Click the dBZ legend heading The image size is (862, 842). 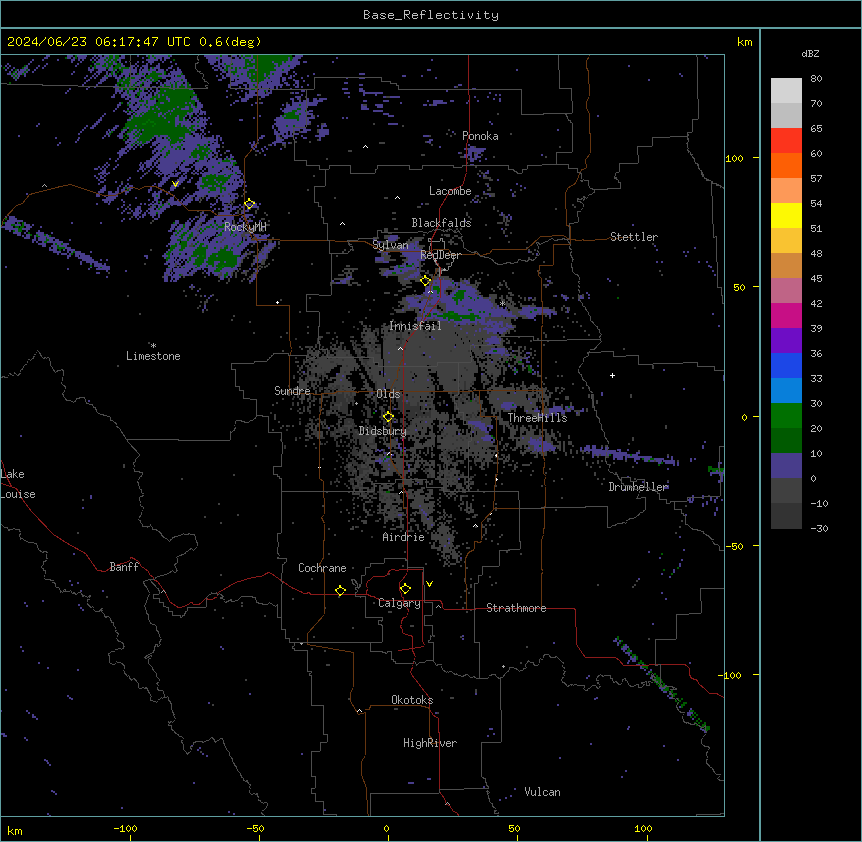pyautogui.click(x=810, y=54)
